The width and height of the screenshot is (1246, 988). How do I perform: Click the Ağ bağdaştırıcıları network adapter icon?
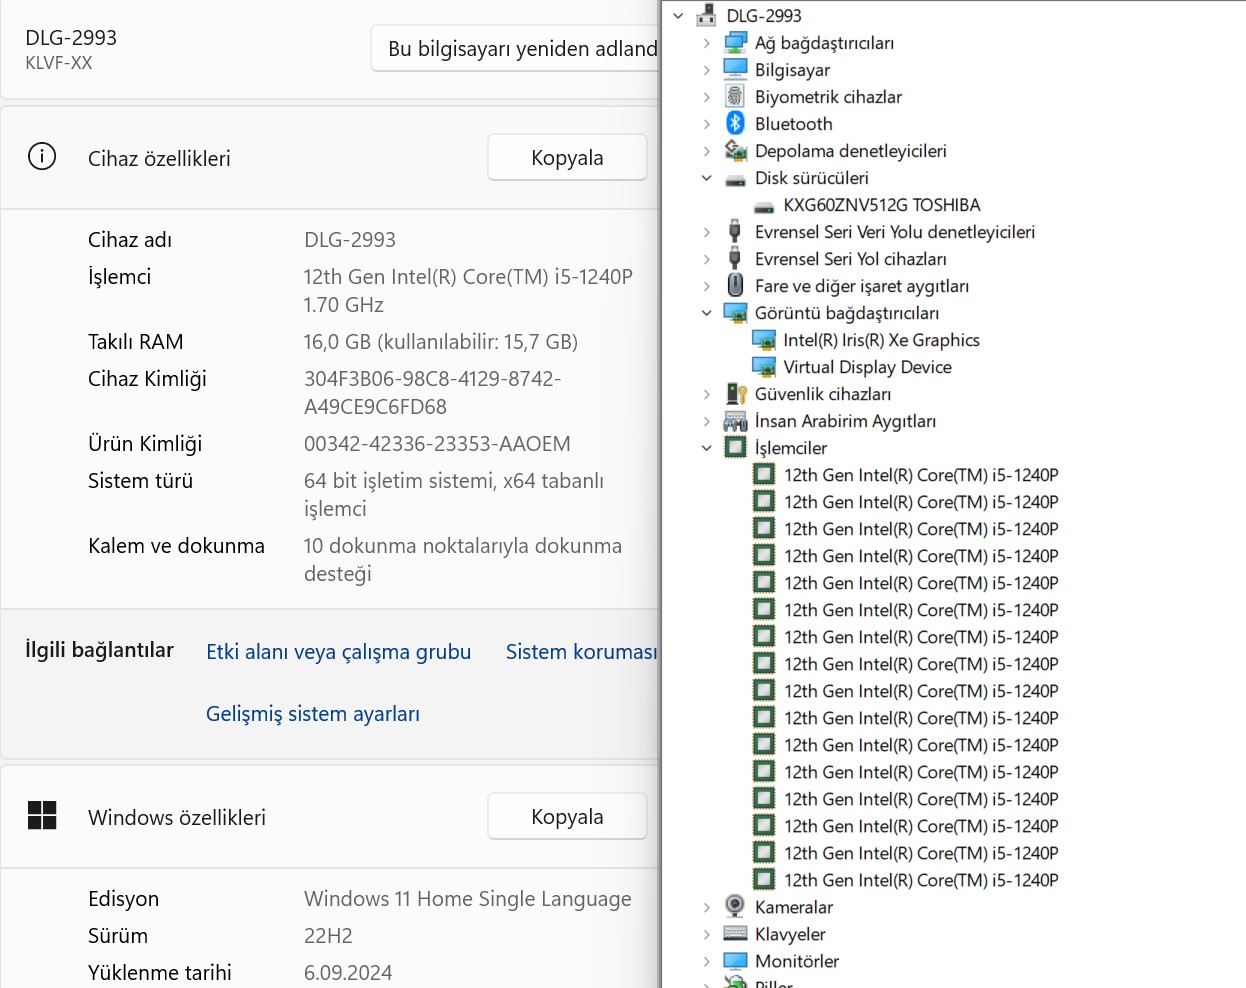(735, 42)
